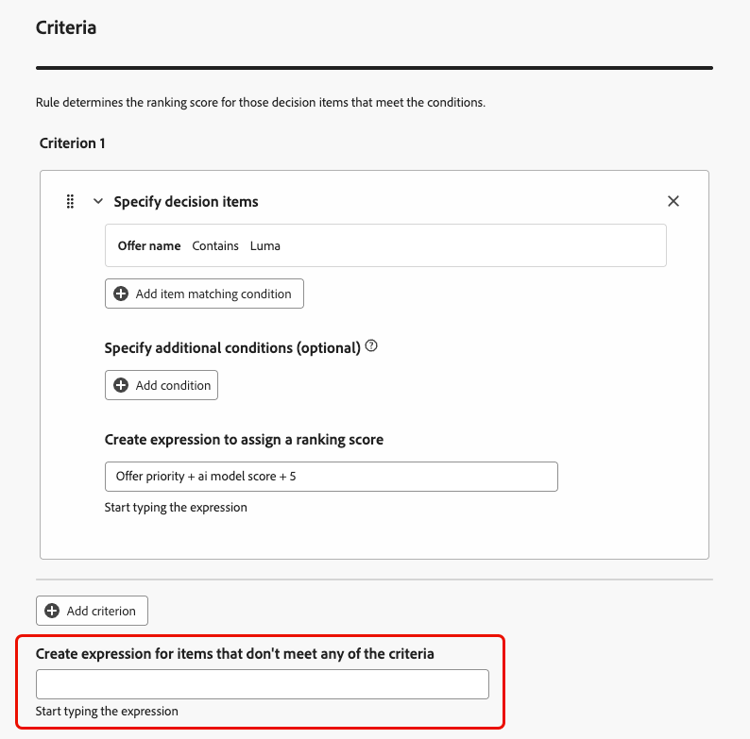Click the Criteria section heading
The image size is (750, 739).
click(x=66, y=28)
